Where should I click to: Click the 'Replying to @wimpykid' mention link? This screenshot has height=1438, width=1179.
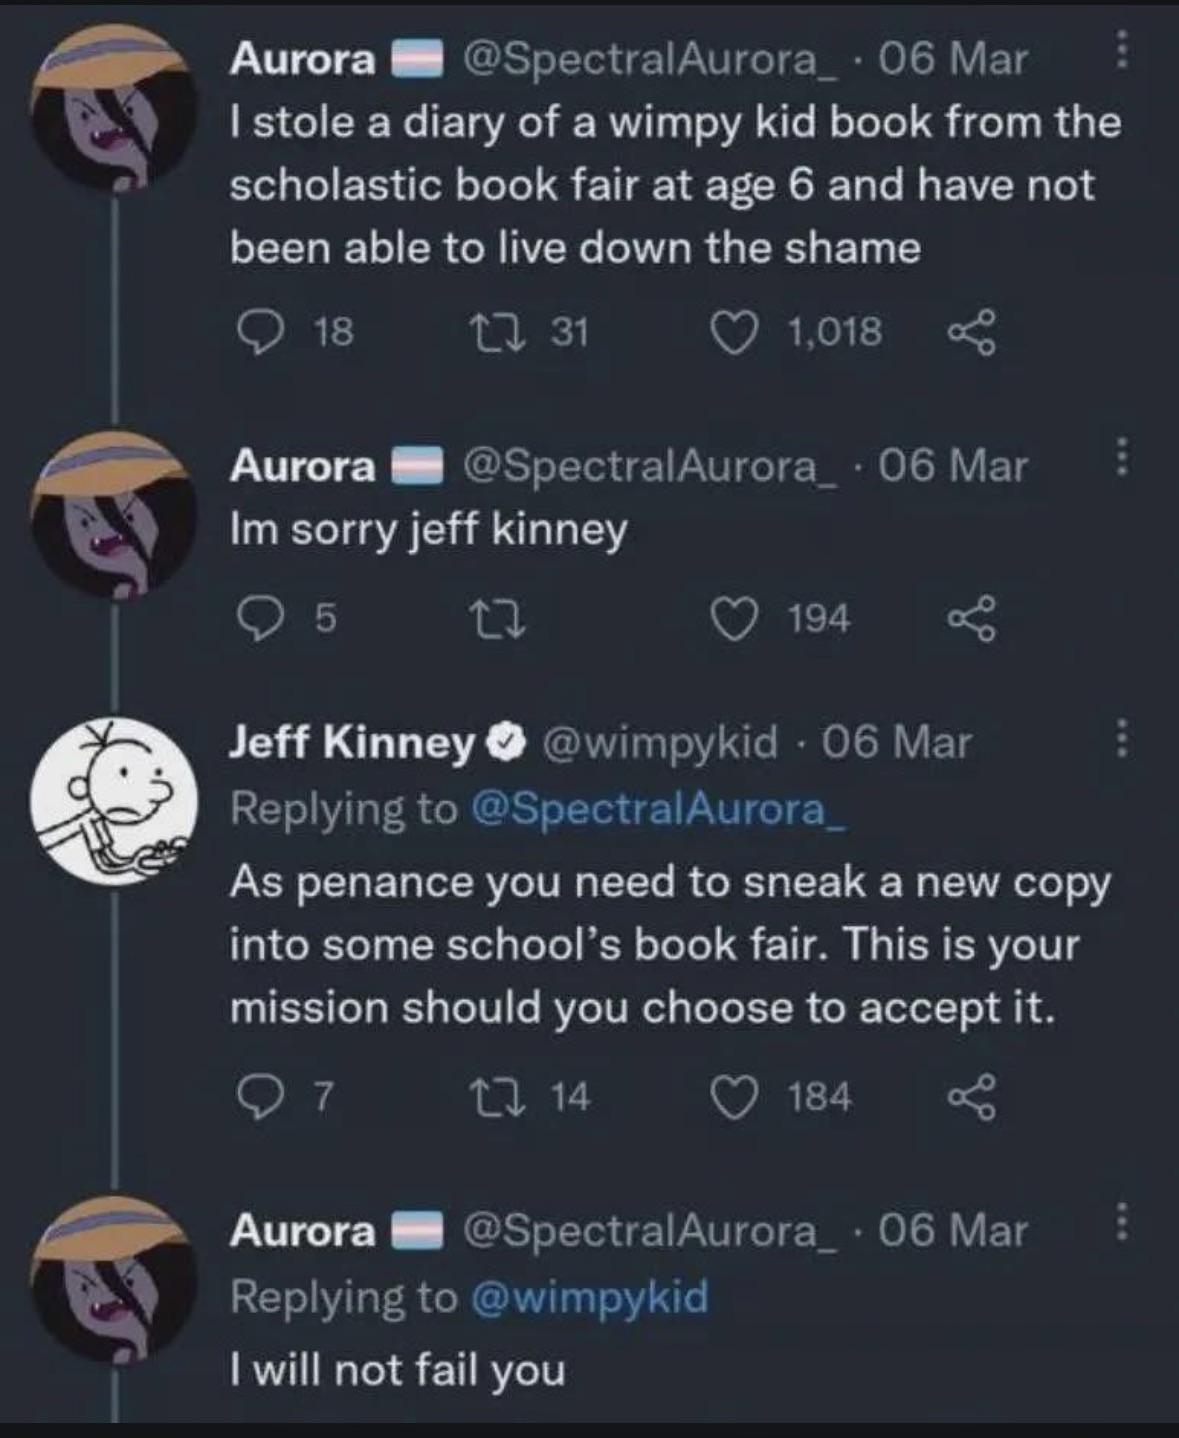tap(588, 1297)
